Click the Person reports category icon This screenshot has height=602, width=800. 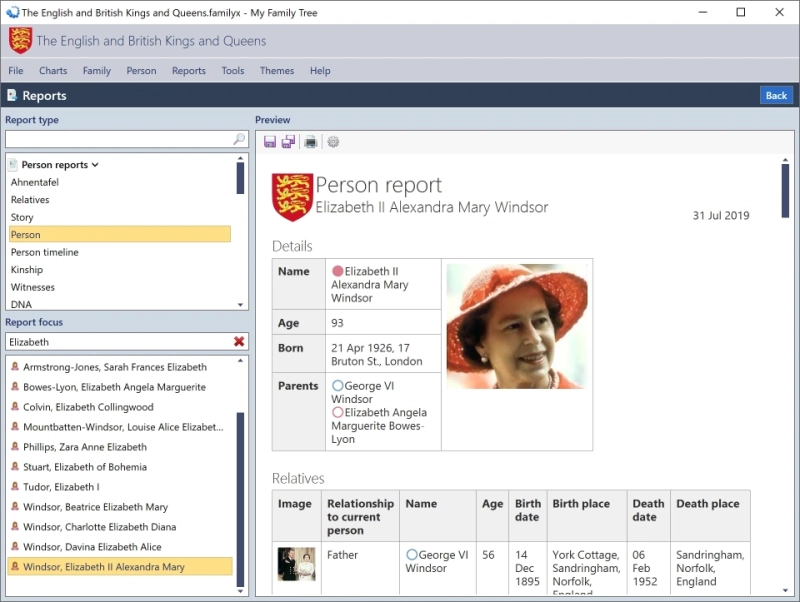pos(13,164)
